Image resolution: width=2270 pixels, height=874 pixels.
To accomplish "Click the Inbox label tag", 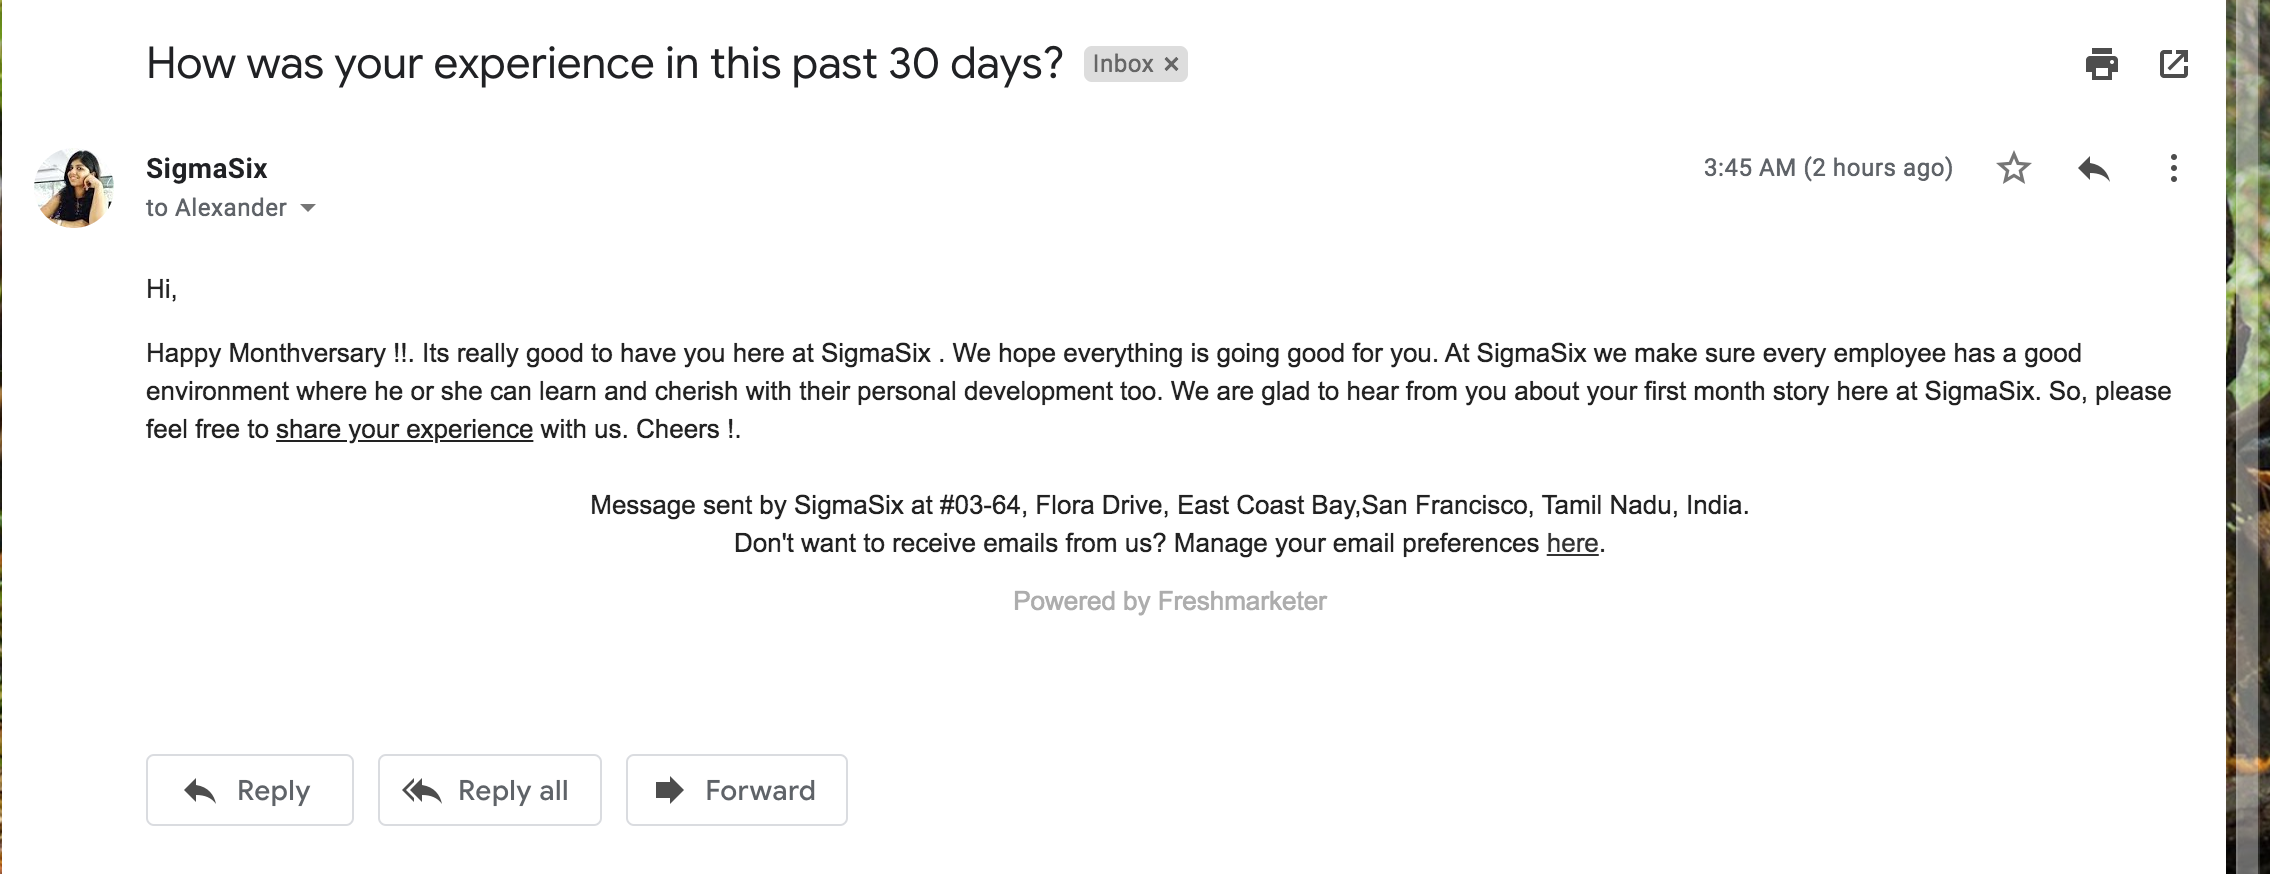I will pyautogui.click(x=1125, y=63).
